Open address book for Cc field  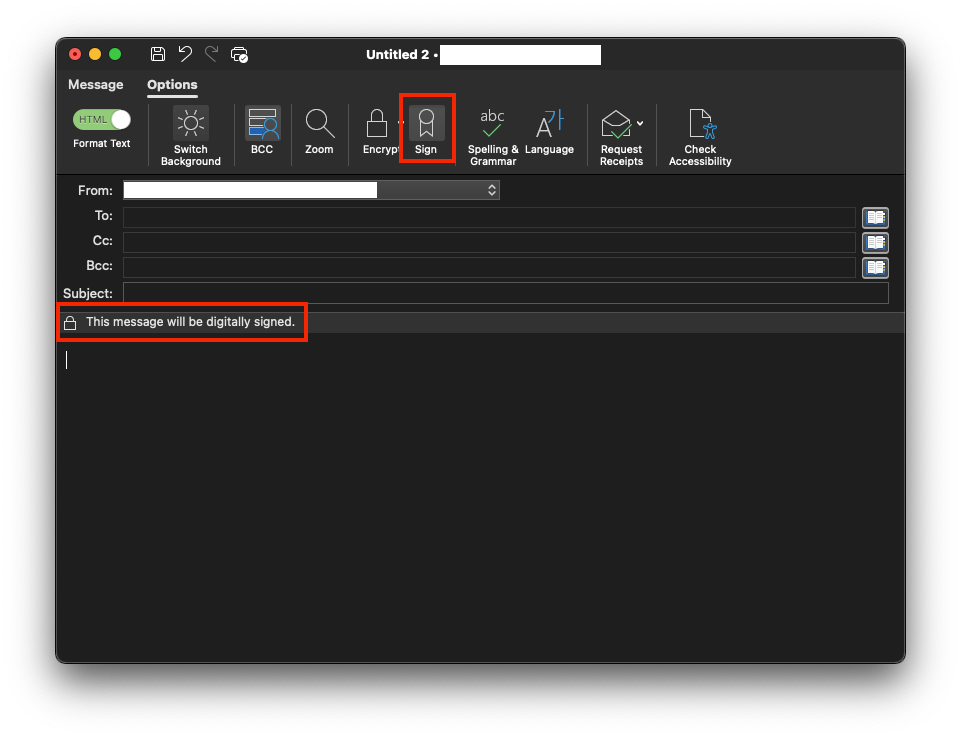point(875,242)
